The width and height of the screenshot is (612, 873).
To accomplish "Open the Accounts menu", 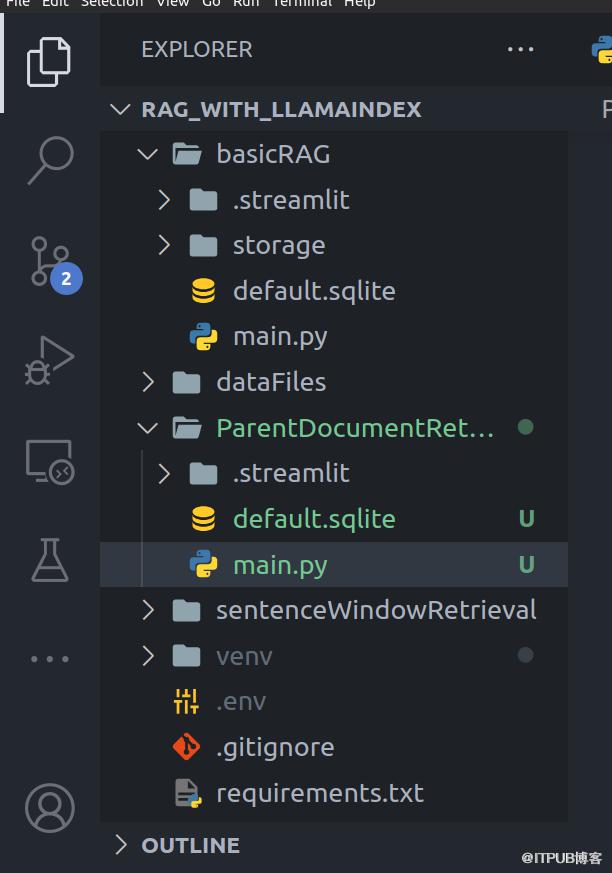I will tap(49, 808).
